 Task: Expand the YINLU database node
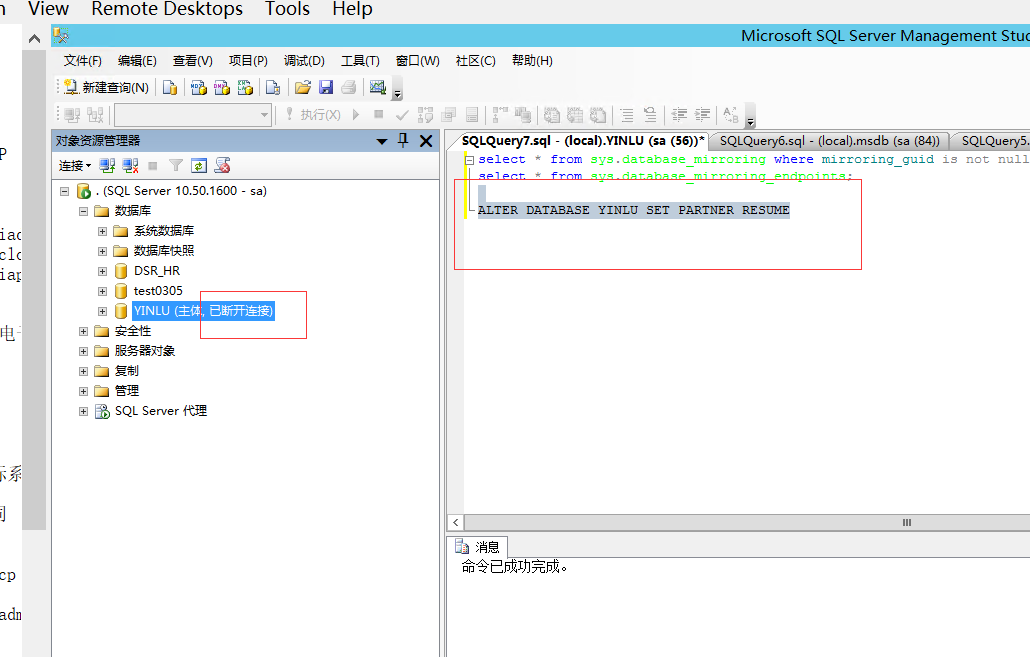point(103,311)
